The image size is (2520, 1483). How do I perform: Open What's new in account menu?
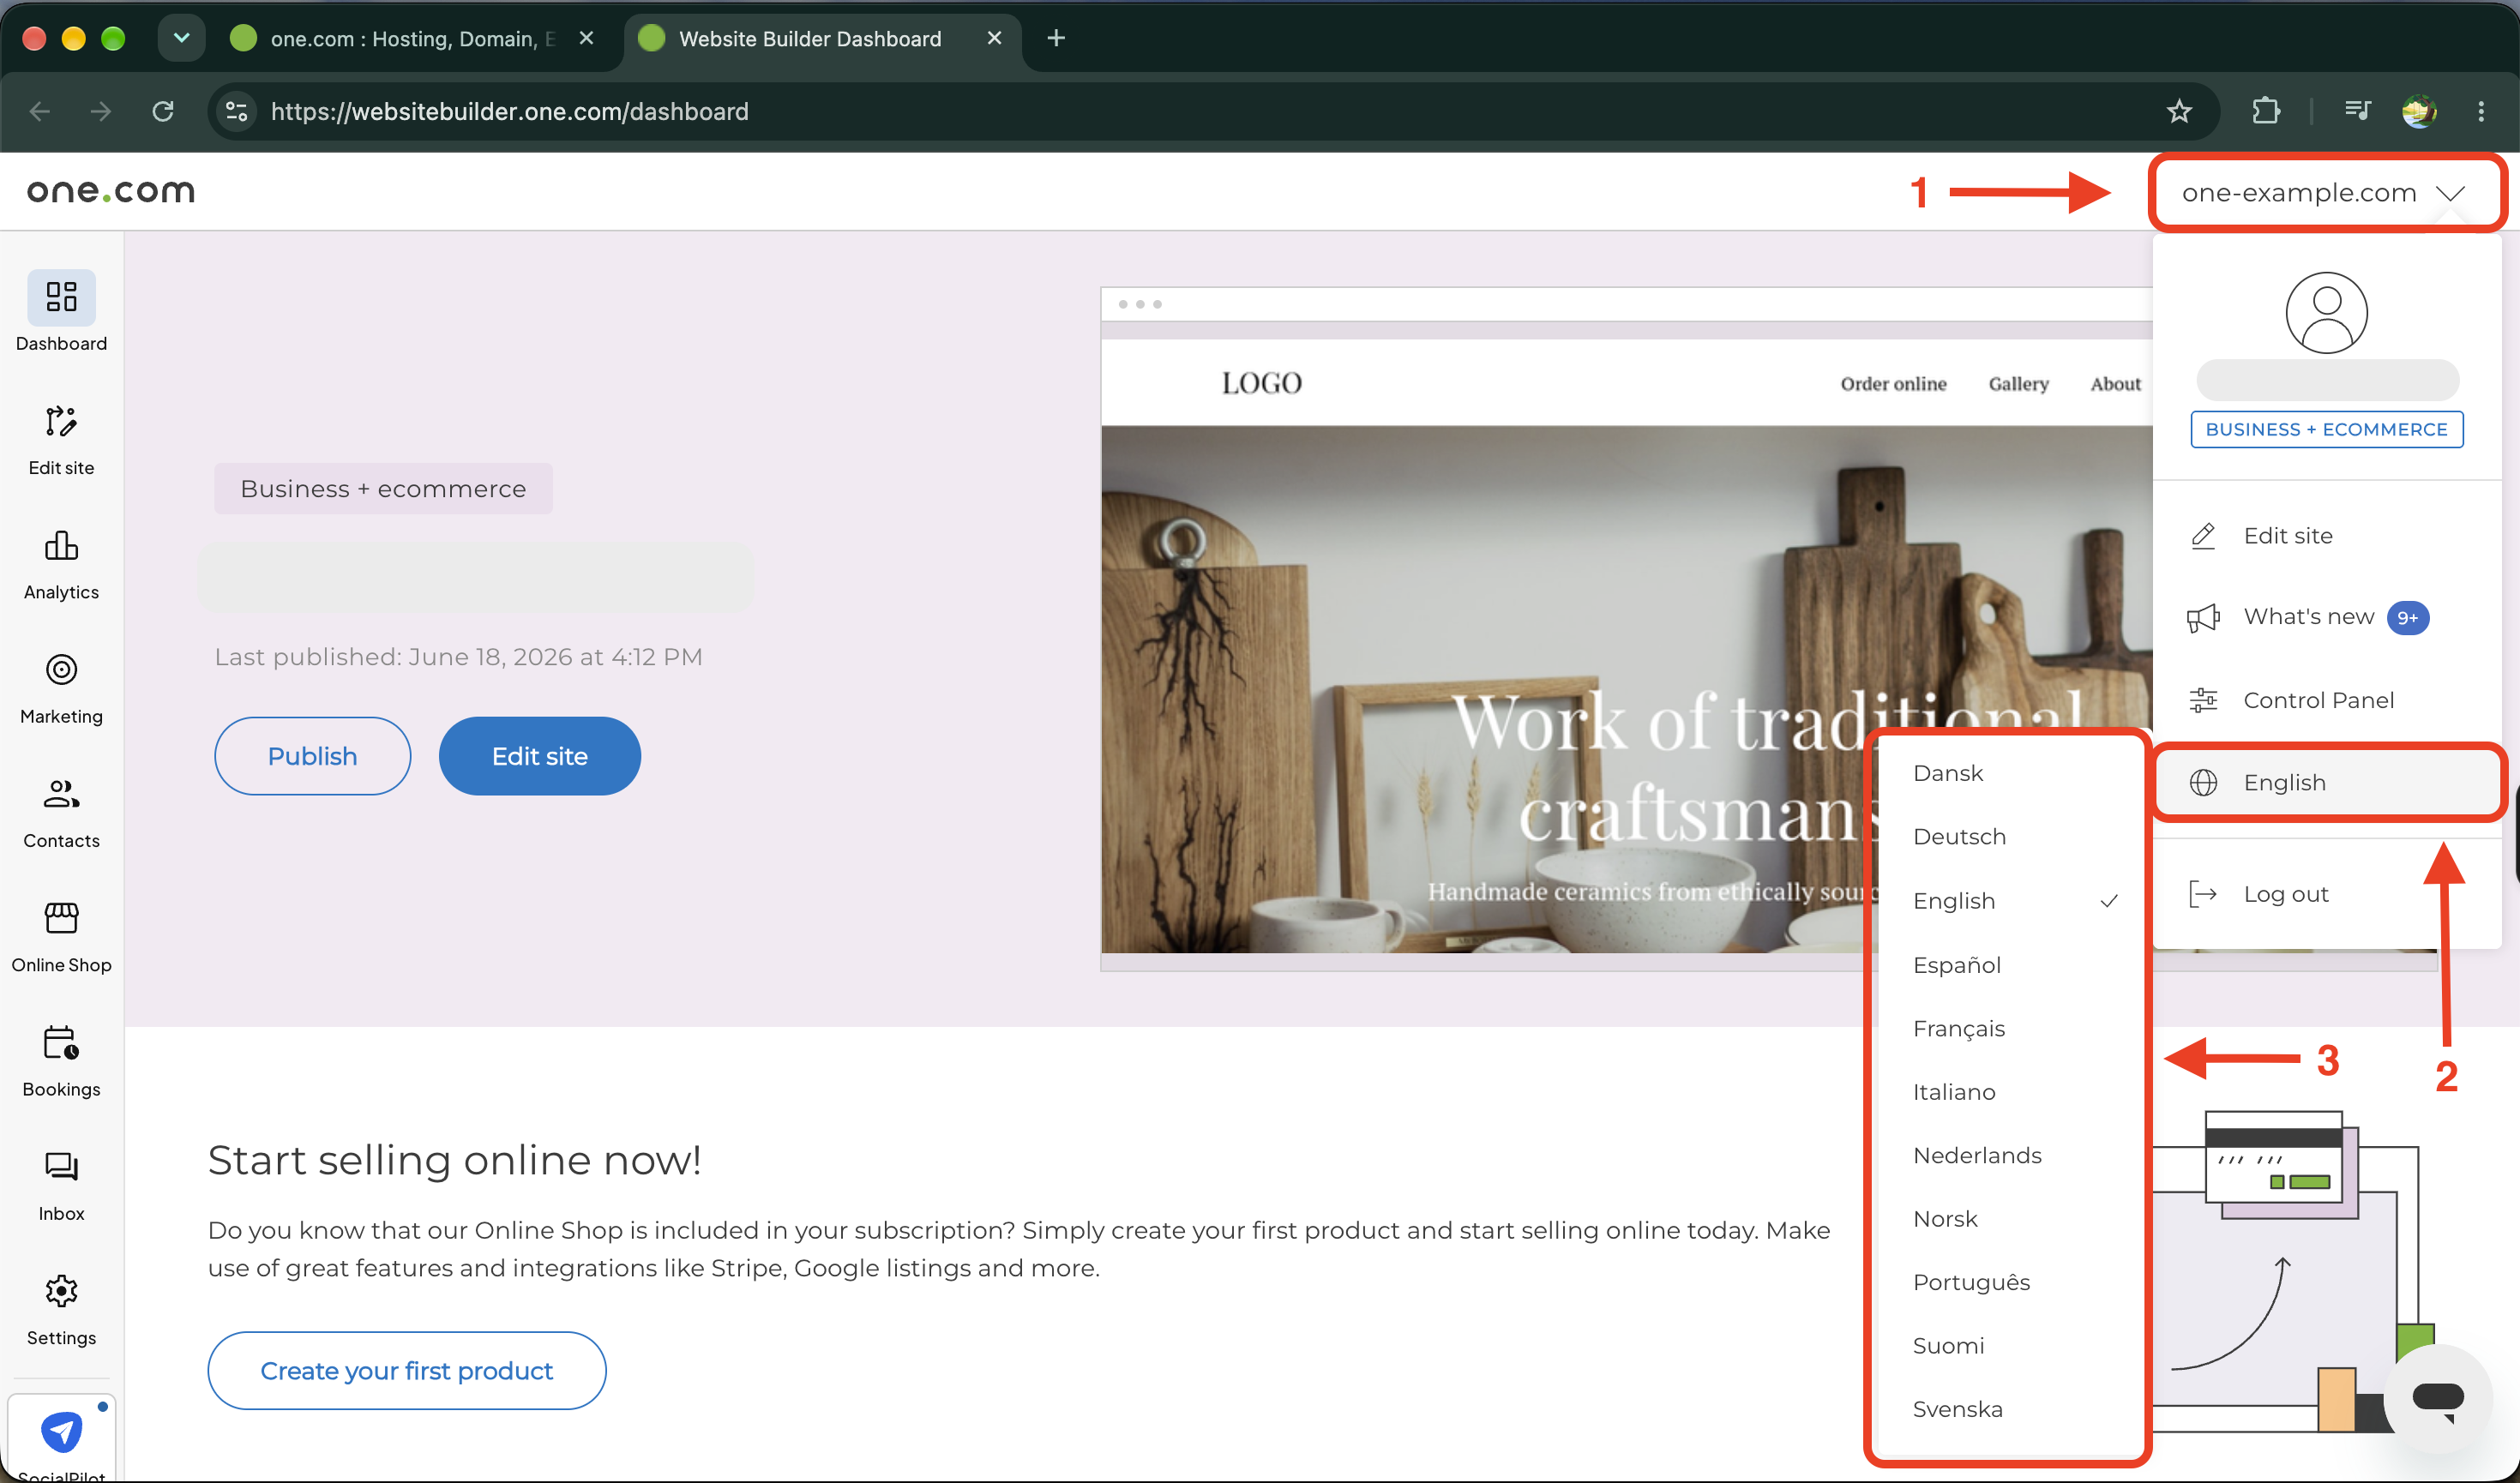click(2327, 617)
